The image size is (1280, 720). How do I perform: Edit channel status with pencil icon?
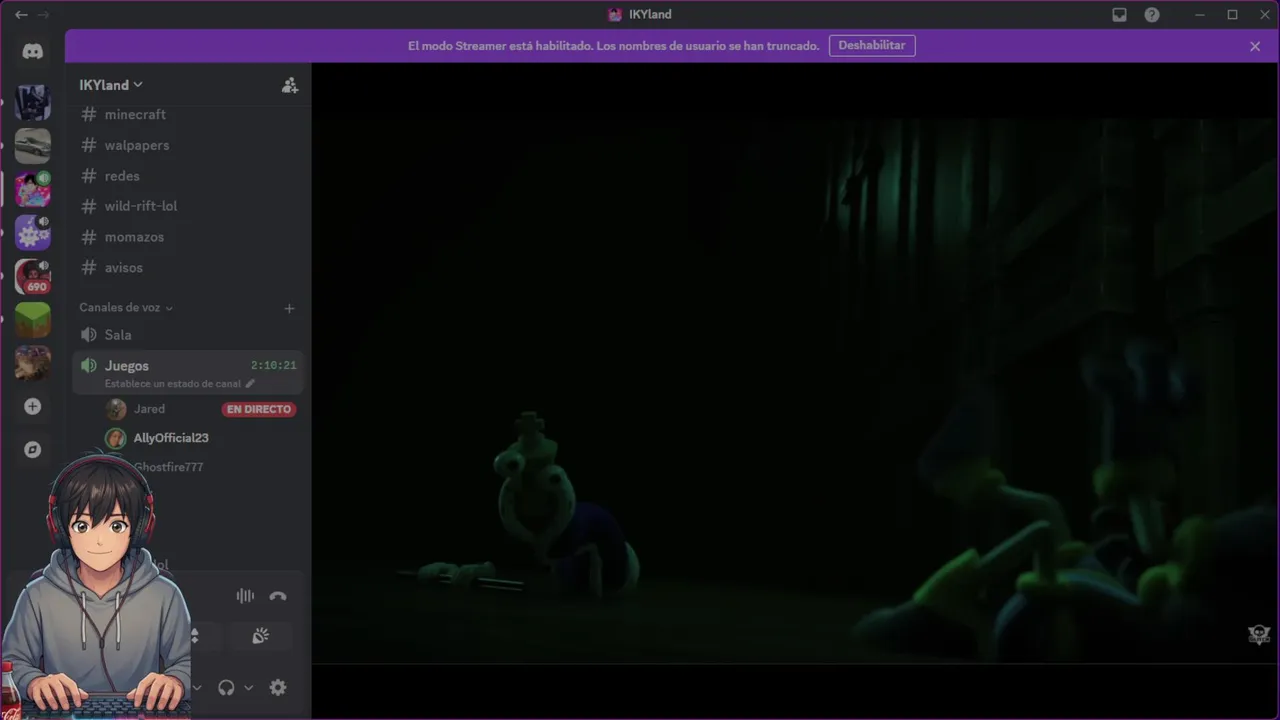point(250,384)
